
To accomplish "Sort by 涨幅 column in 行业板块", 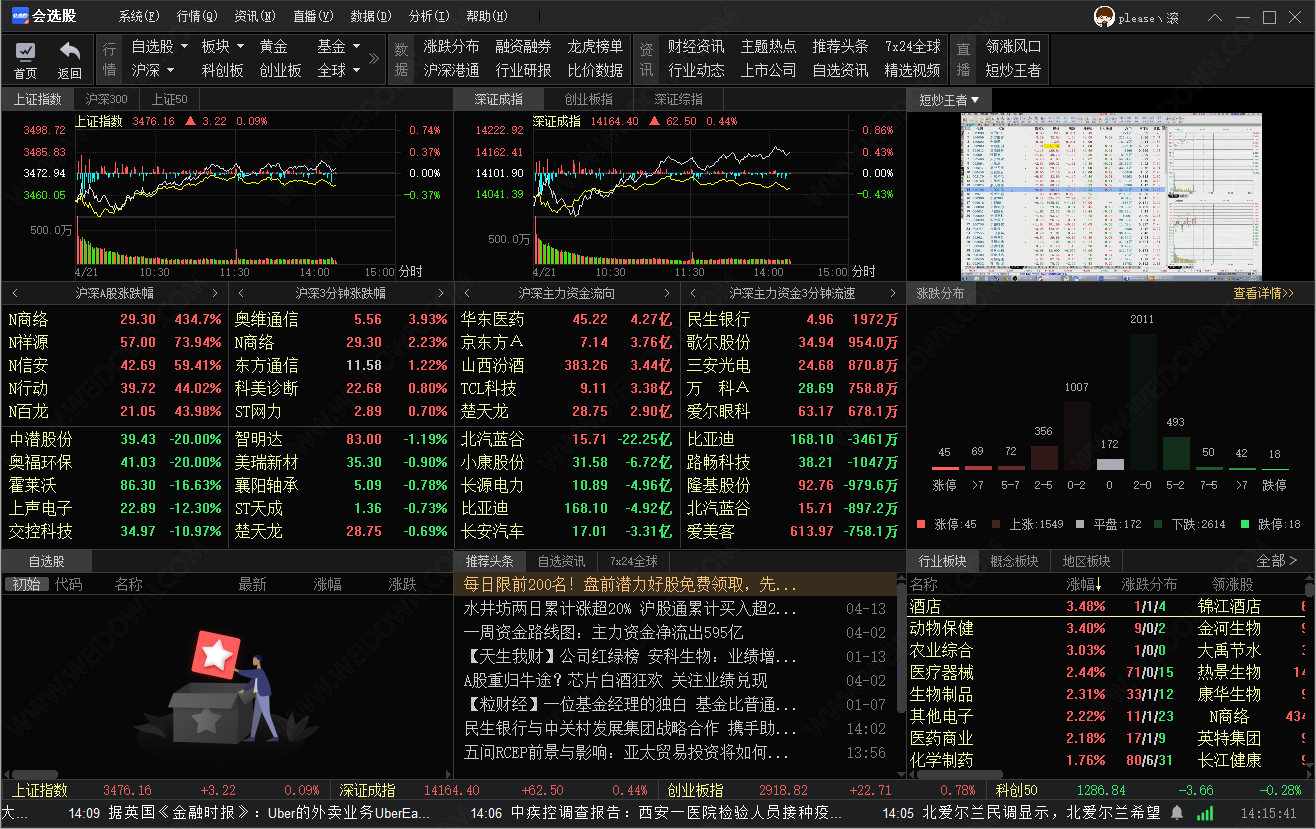I will 1084,584.
